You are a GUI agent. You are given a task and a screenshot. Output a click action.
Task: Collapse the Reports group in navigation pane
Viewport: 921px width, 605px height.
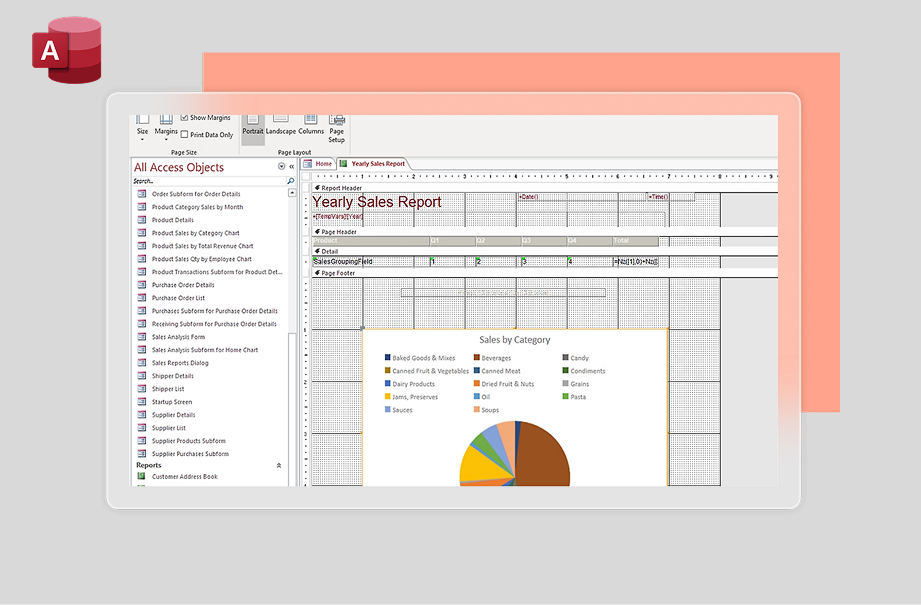pos(279,466)
